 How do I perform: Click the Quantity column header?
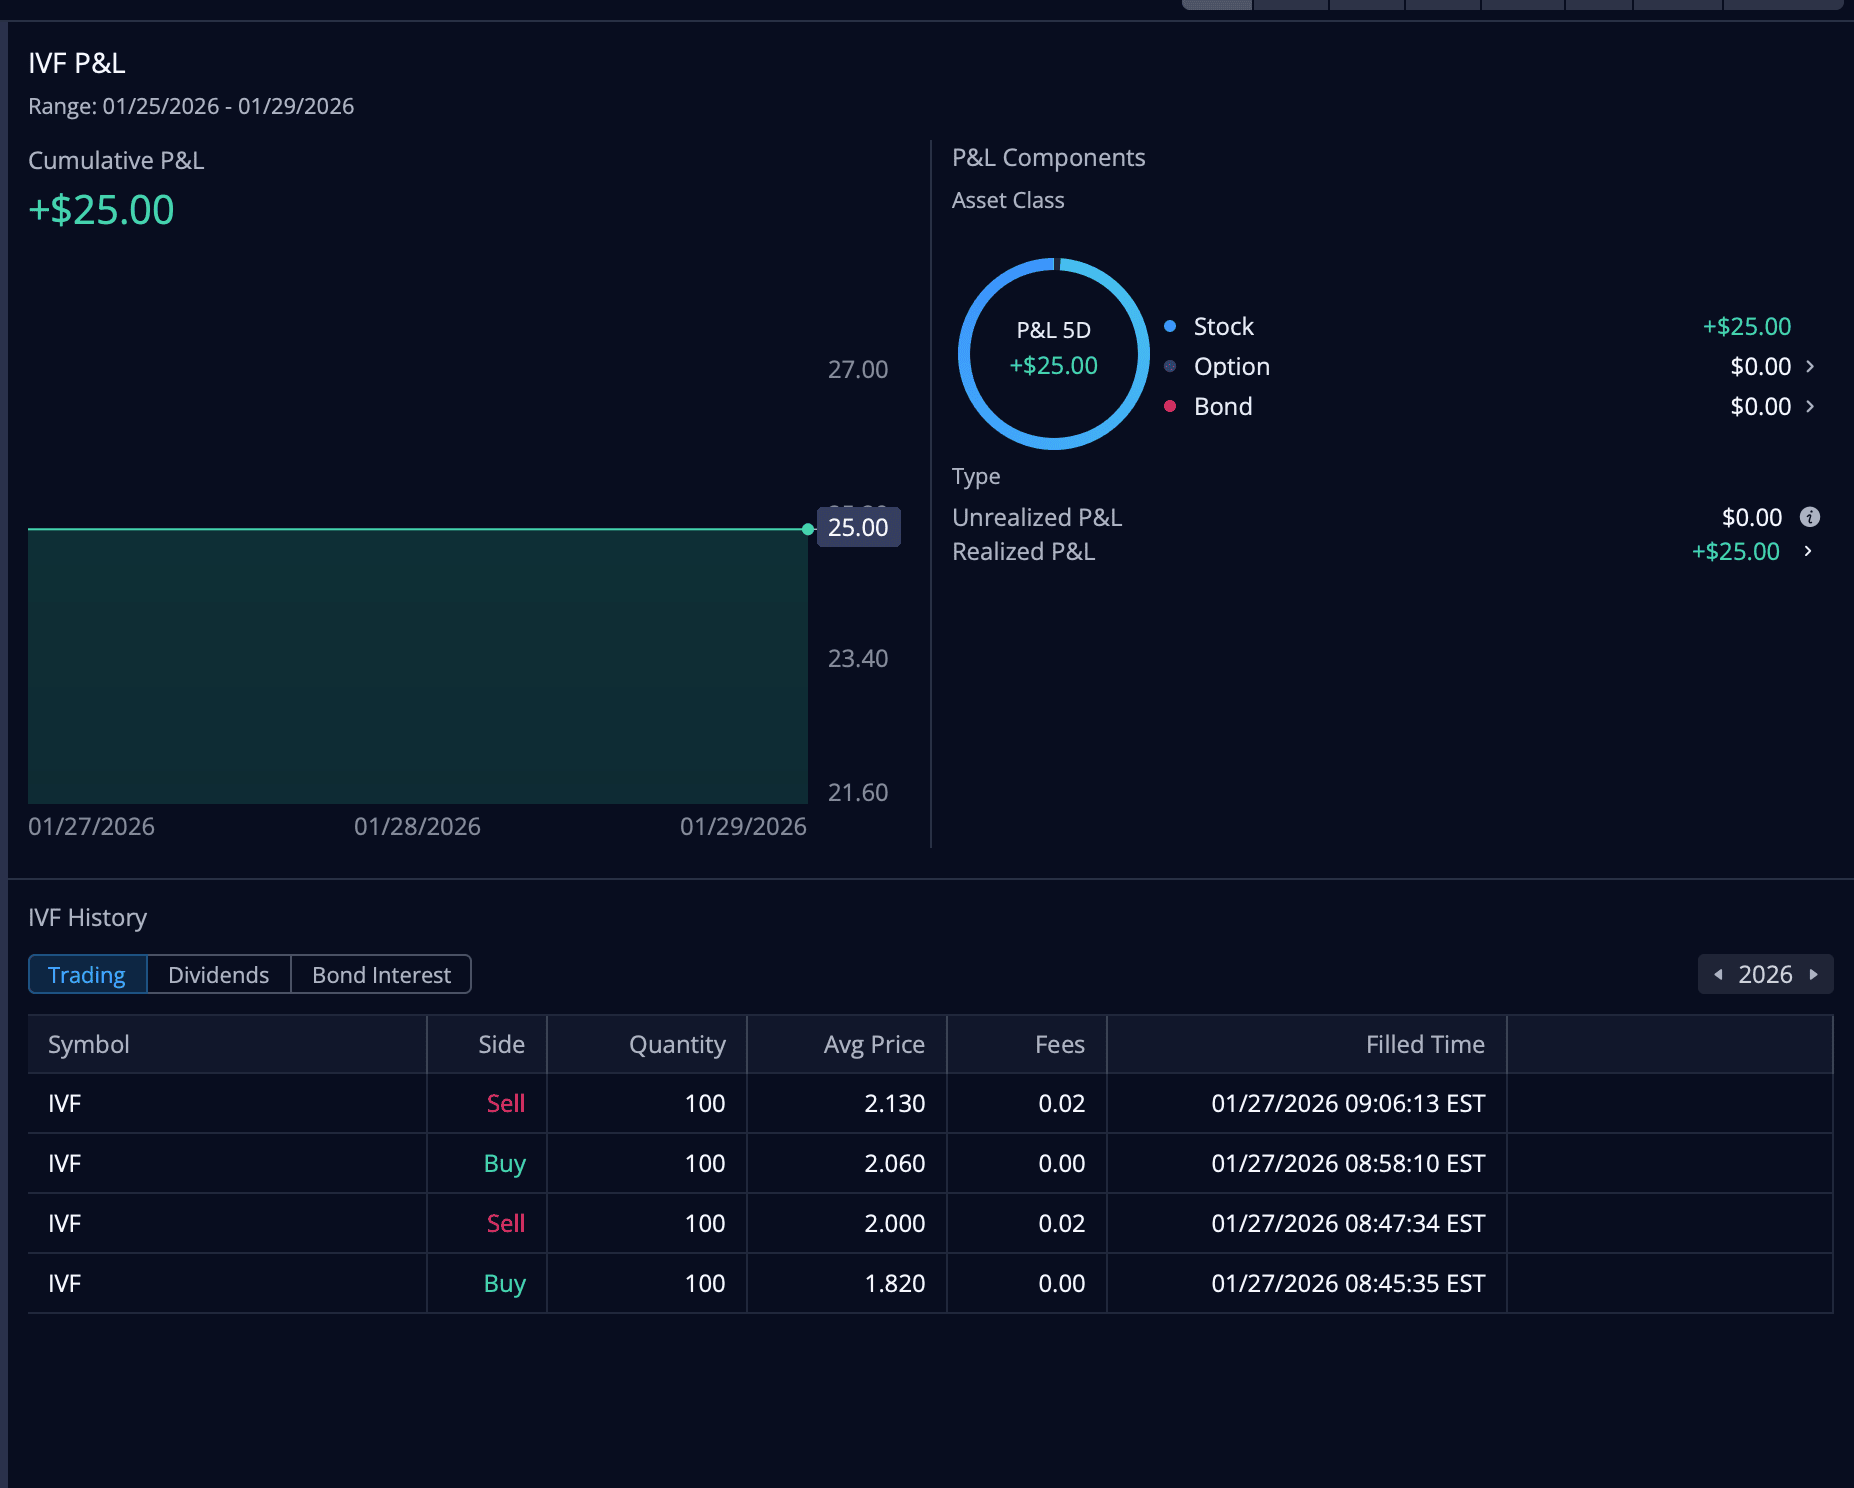coord(677,1045)
